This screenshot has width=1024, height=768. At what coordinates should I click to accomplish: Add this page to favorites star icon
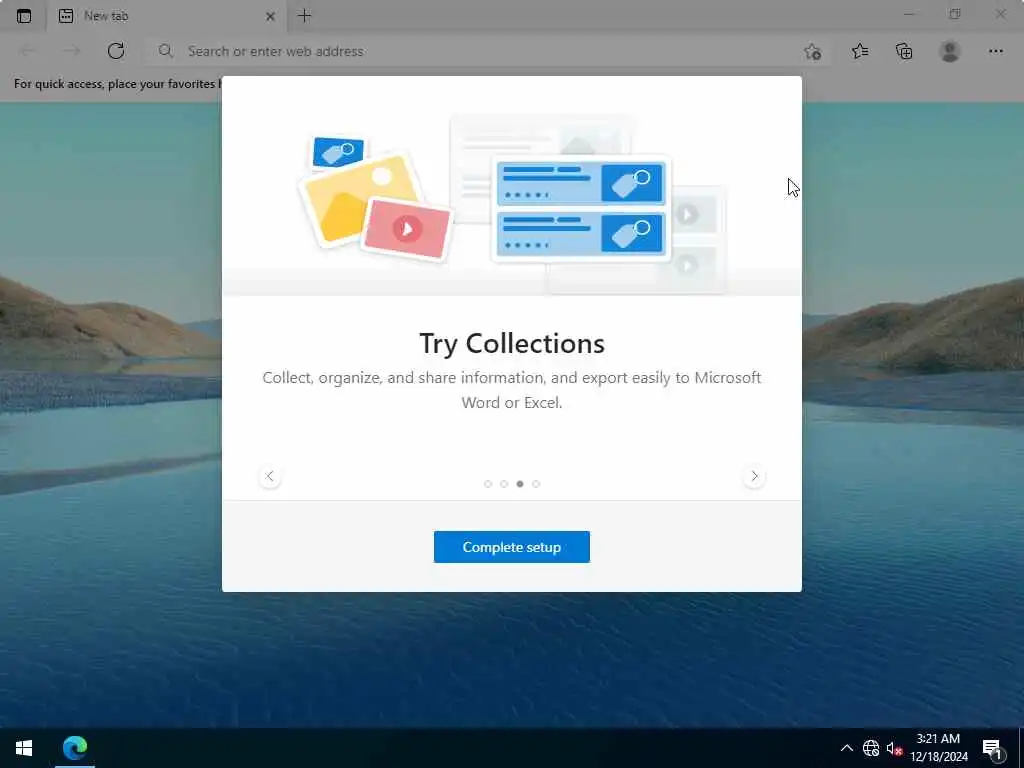pos(812,52)
